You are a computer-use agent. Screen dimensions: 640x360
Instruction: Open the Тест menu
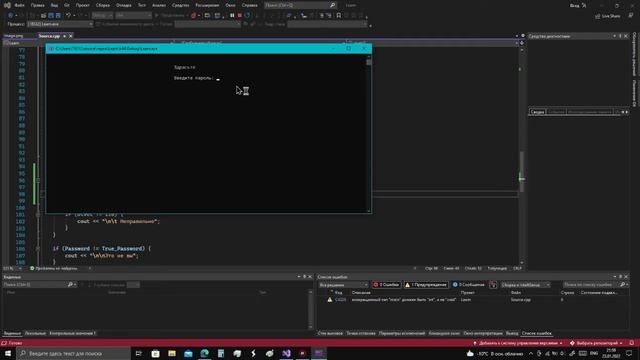click(x=142, y=5)
